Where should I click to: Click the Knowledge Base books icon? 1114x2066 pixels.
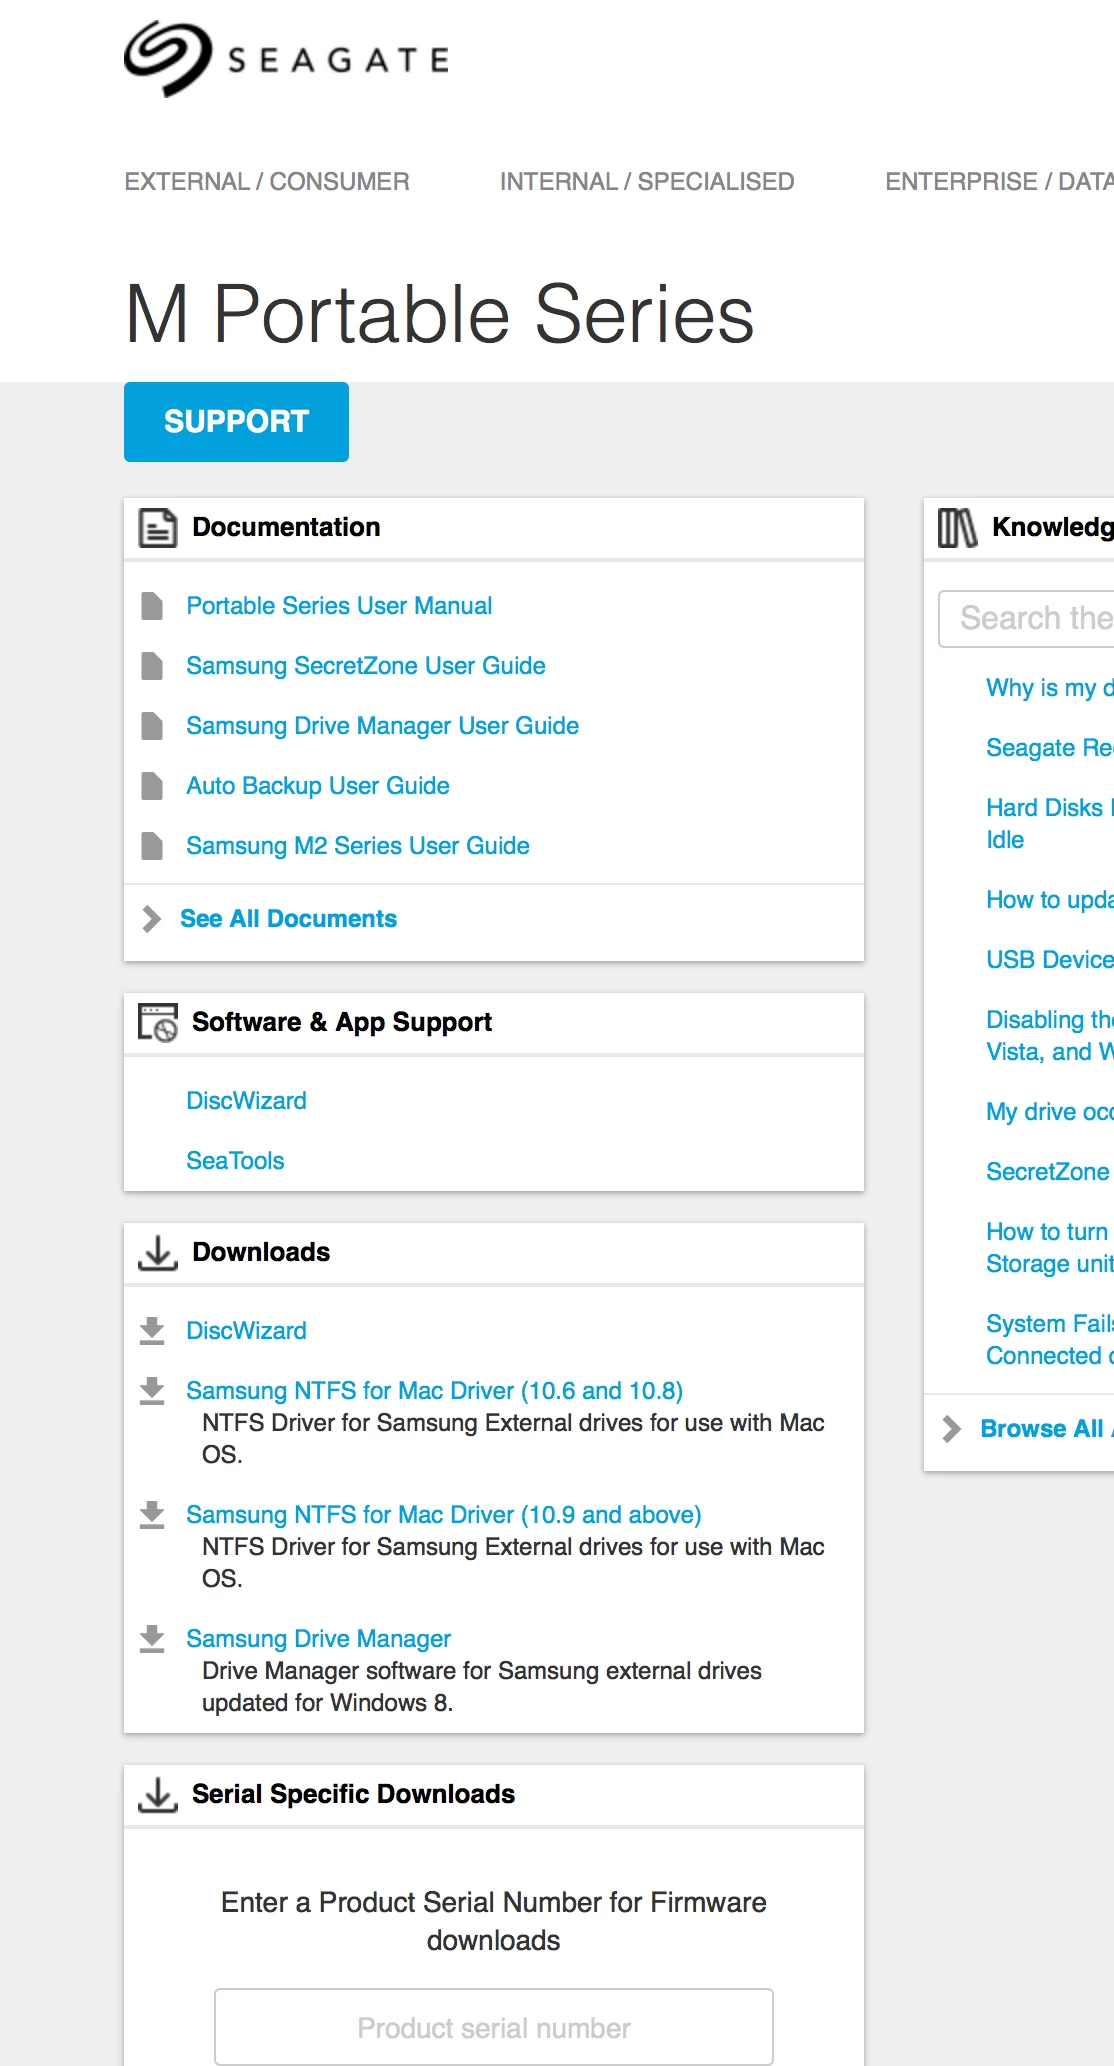957,528
